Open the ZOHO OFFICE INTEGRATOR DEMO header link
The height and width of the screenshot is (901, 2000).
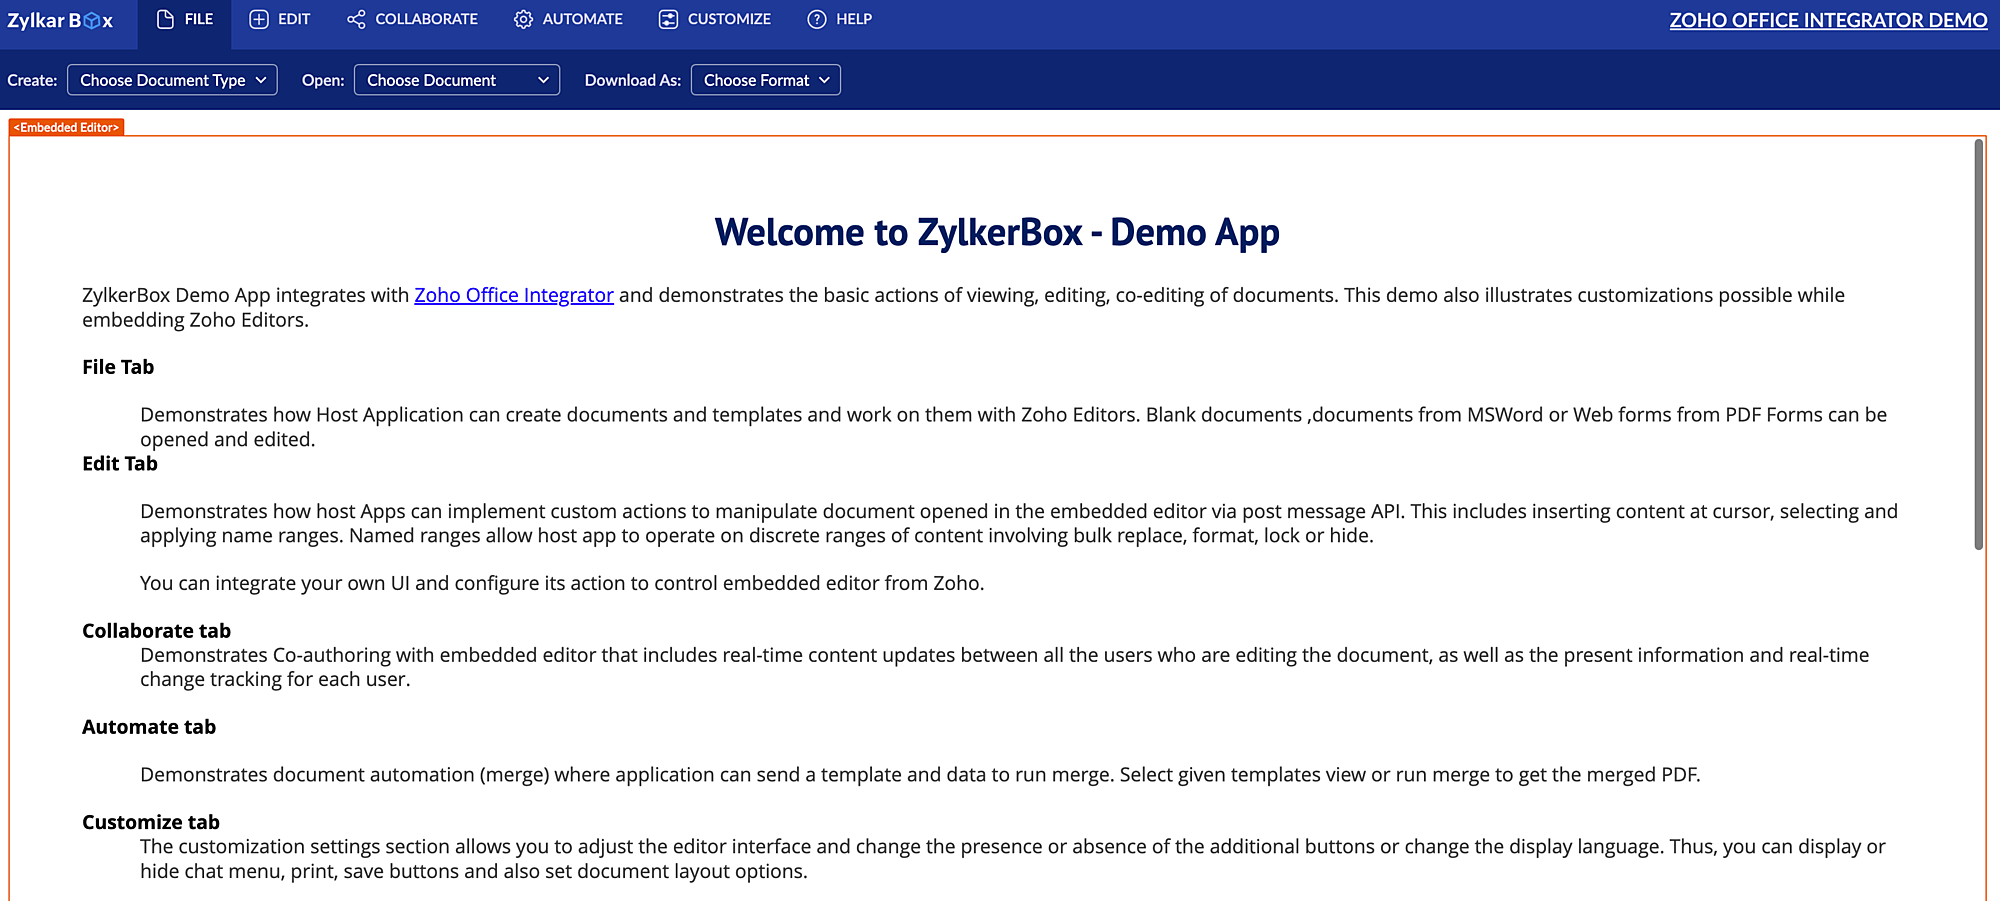pyautogui.click(x=1828, y=20)
